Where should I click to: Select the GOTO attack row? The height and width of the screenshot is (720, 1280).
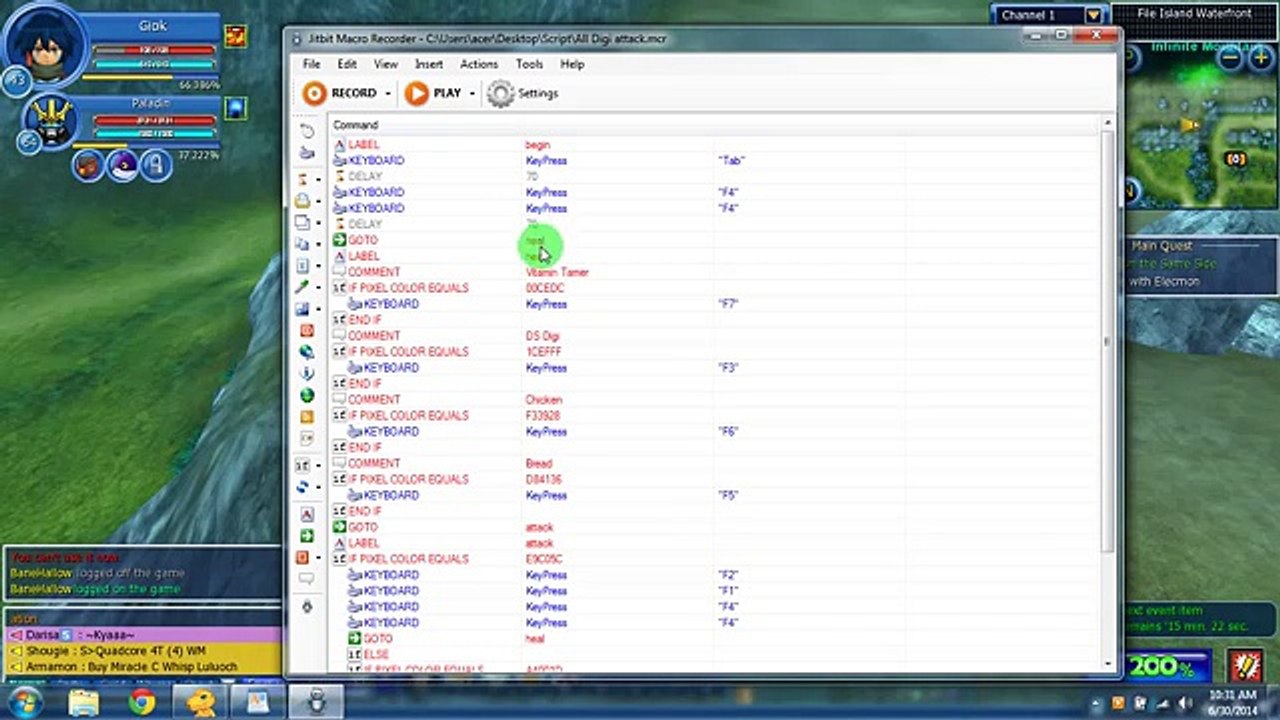point(715,527)
